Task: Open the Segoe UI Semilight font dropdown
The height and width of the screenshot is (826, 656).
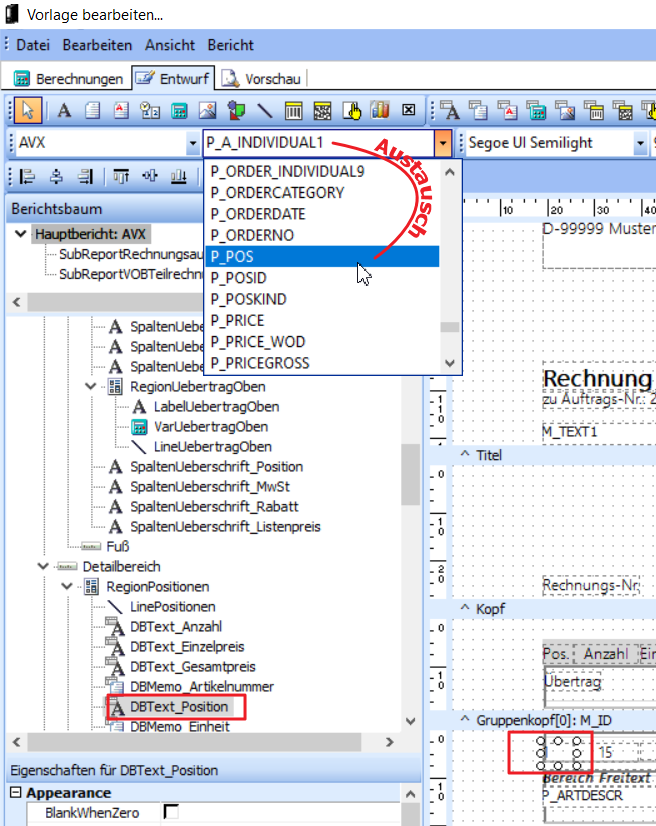Action: click(x=640, y=143)
